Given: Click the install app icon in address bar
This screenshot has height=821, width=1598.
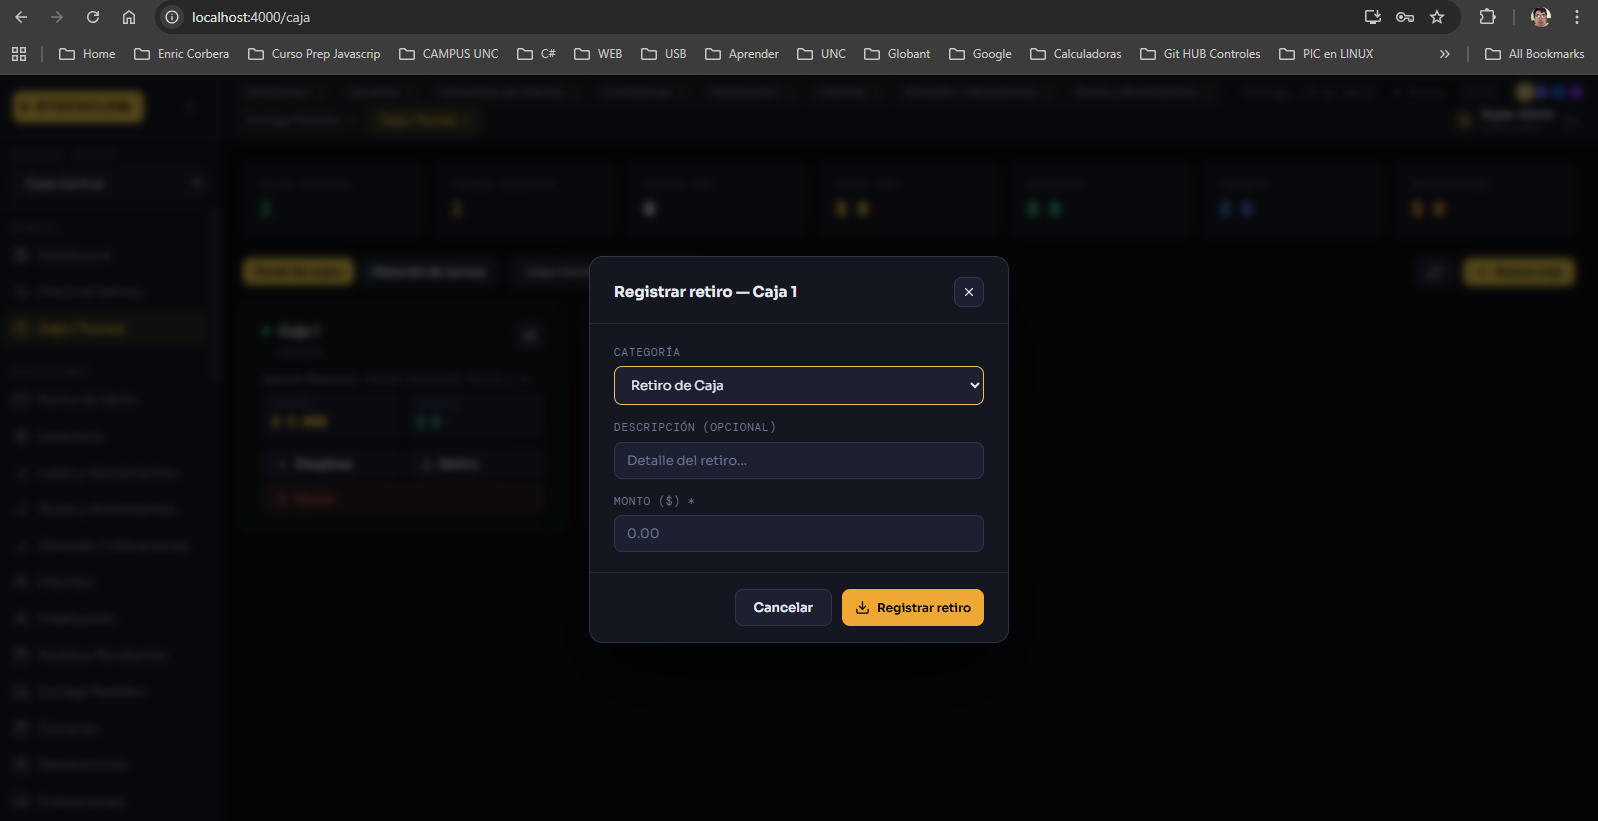Looking at the screenshot, I should coord(1373,17).
